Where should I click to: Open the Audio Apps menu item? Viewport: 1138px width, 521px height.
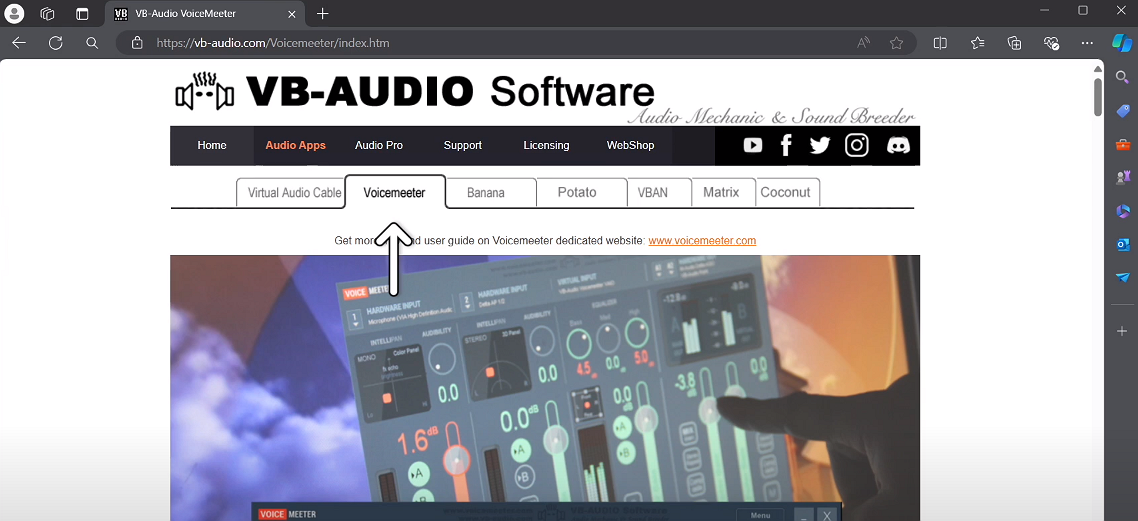pos(295,145)
